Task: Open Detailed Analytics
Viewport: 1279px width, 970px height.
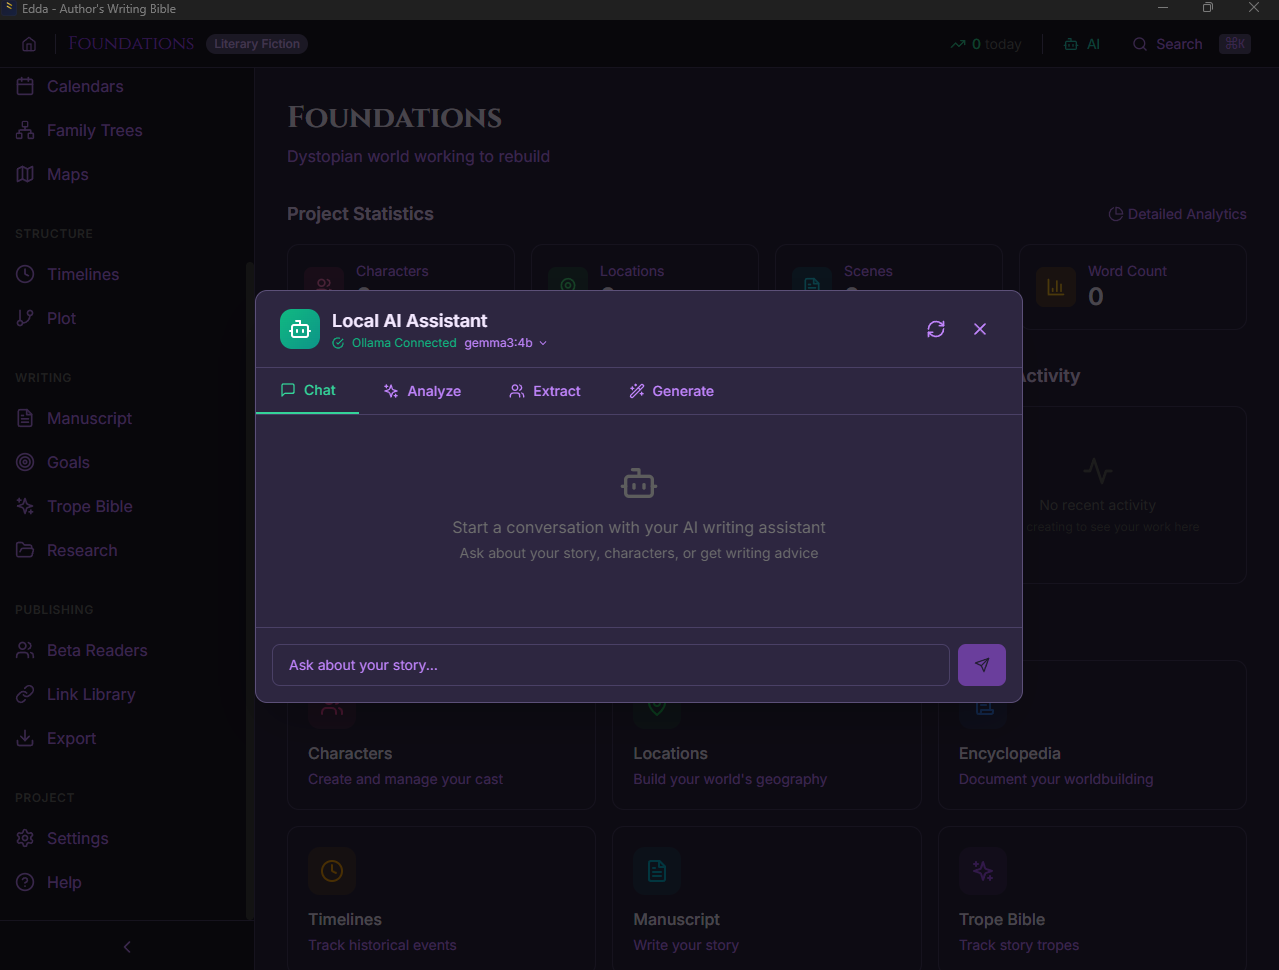Action: click(x=1177, y=213)
